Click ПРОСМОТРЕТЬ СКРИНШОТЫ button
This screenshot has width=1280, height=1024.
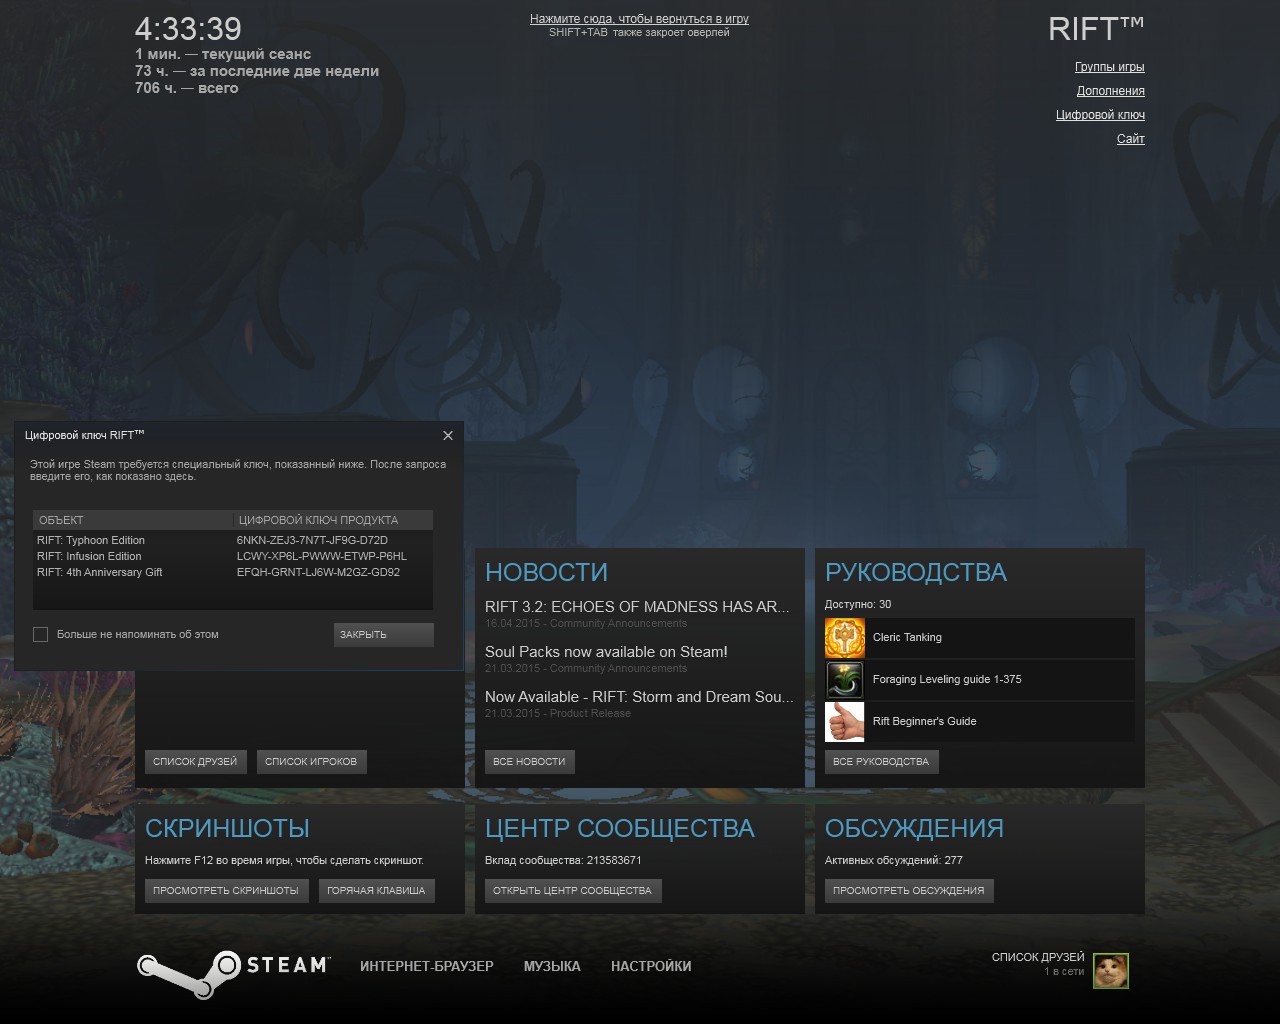[226, 891]
